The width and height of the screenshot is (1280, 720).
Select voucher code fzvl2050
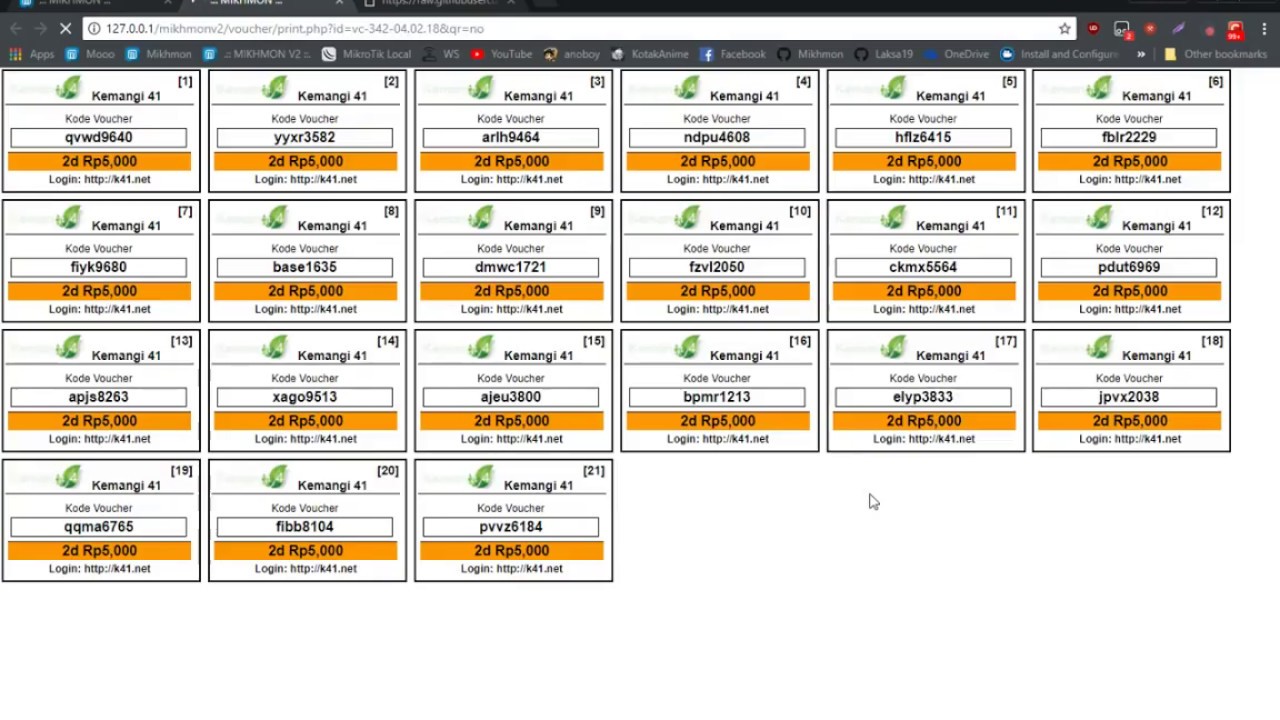pos(717,268)
